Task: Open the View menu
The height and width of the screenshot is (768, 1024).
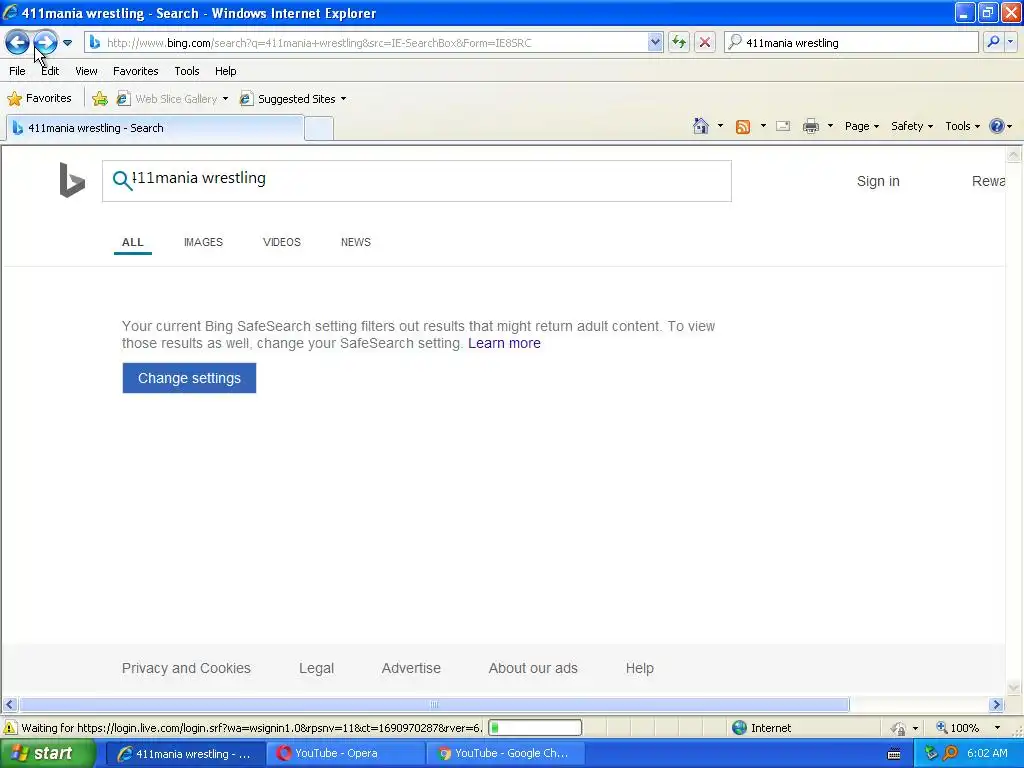Action: coord(86,71)
